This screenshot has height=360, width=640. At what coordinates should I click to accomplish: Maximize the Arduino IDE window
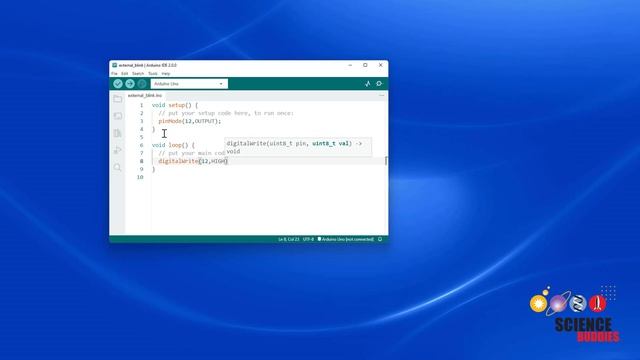(365, 65)
